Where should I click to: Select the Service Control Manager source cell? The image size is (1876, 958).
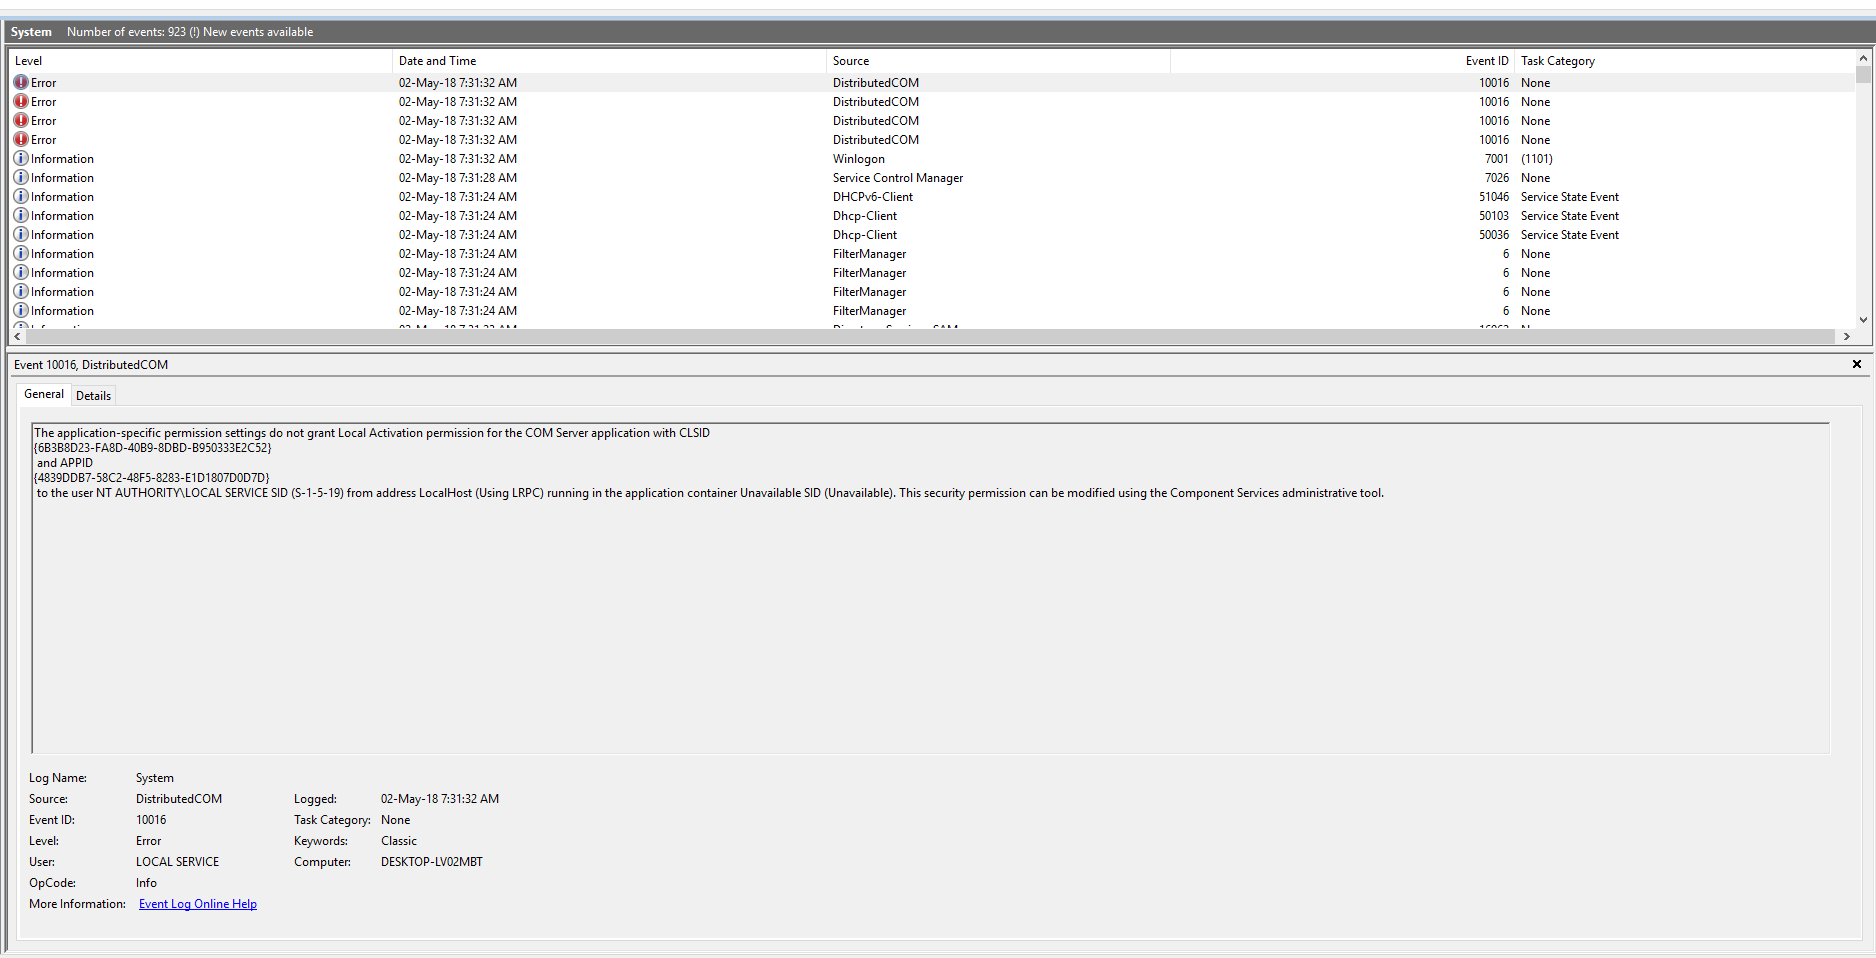898,178
